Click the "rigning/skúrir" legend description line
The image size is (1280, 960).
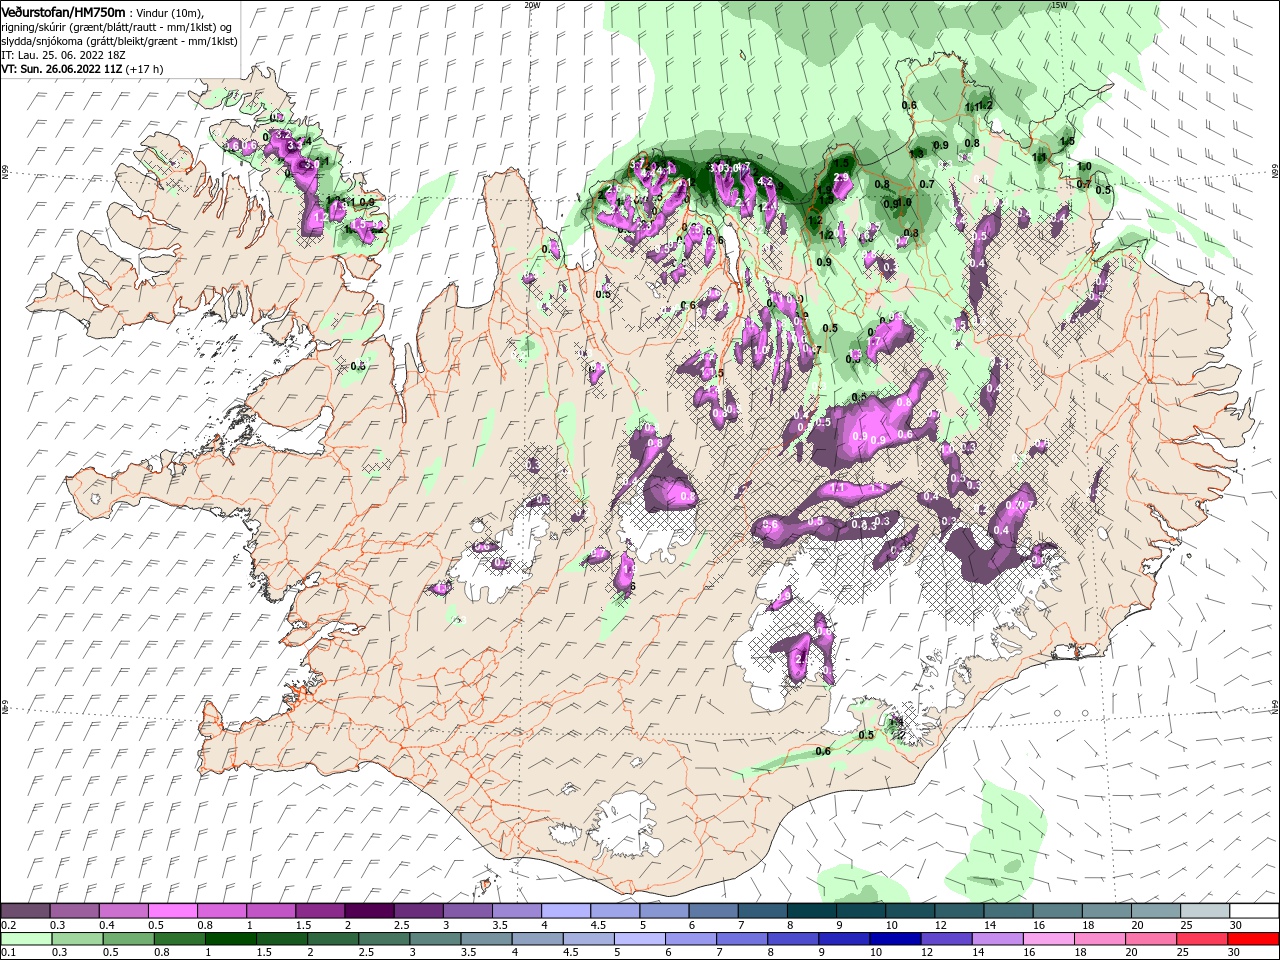[118, 27]
